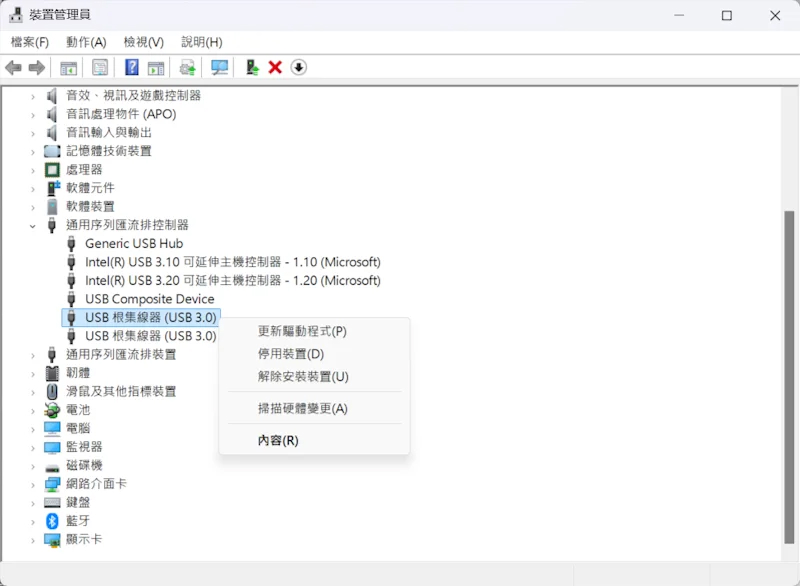
Task: Click the 網路介面卡 network adapter icon
Action: pos(52,483)
